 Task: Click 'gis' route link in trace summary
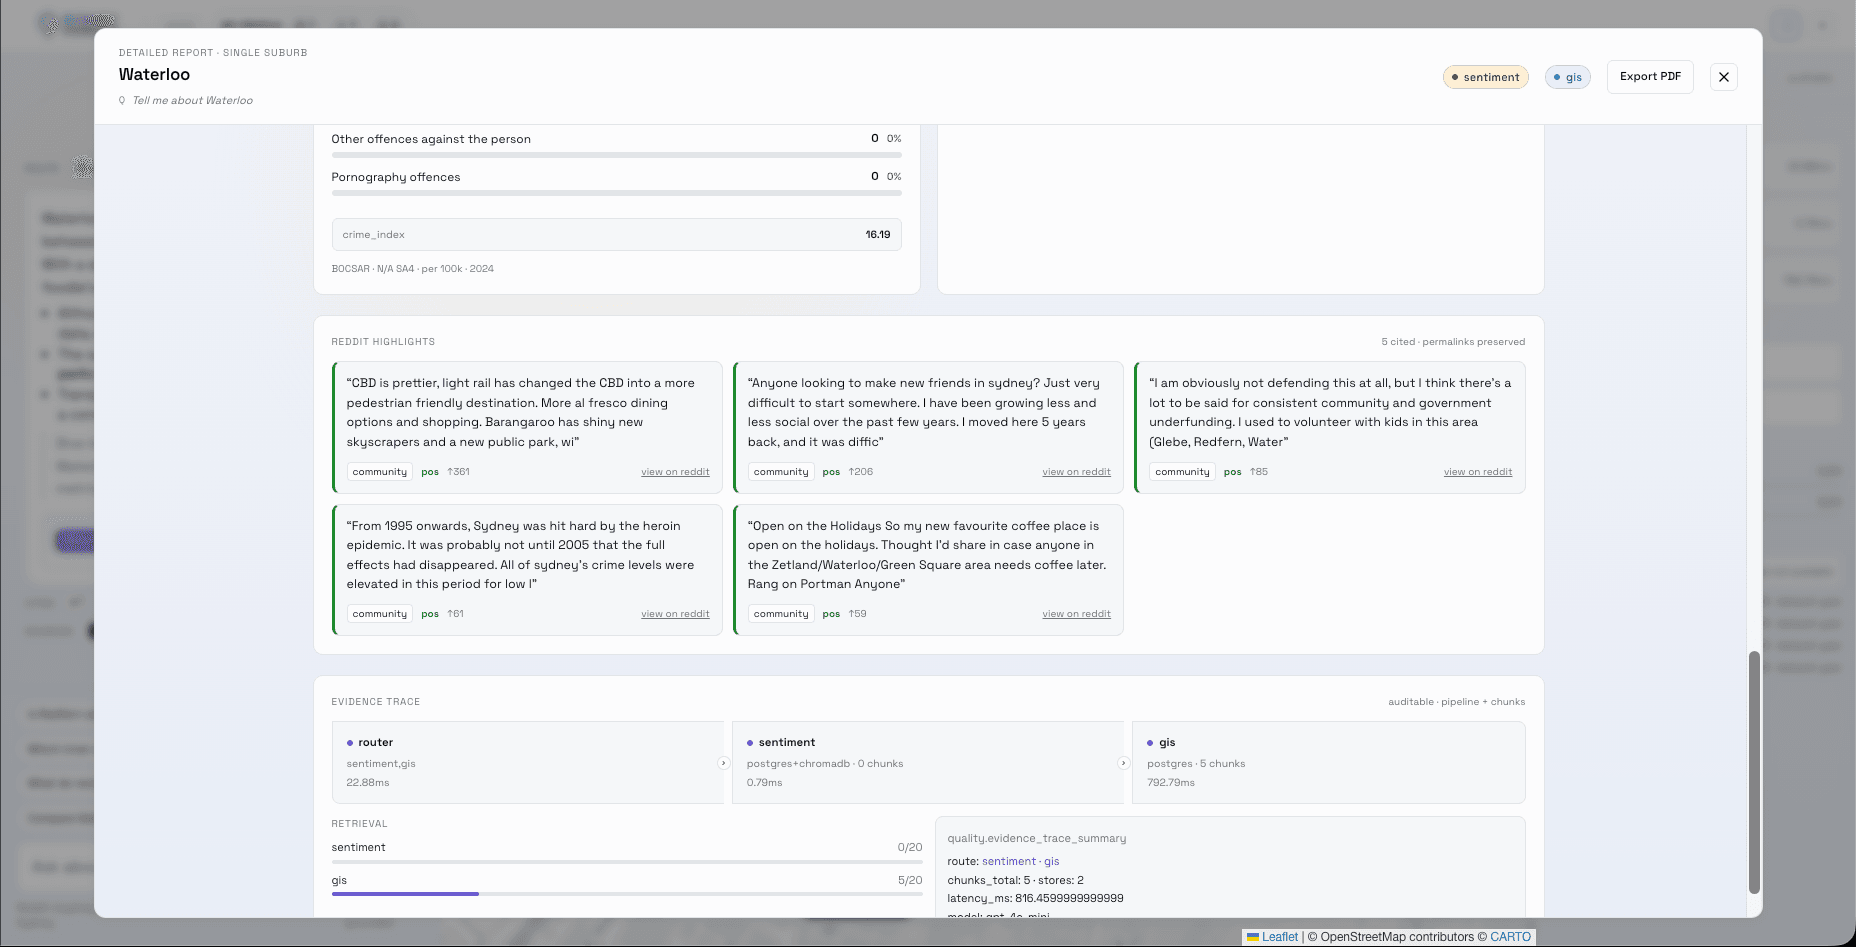tap(1052, 861)
